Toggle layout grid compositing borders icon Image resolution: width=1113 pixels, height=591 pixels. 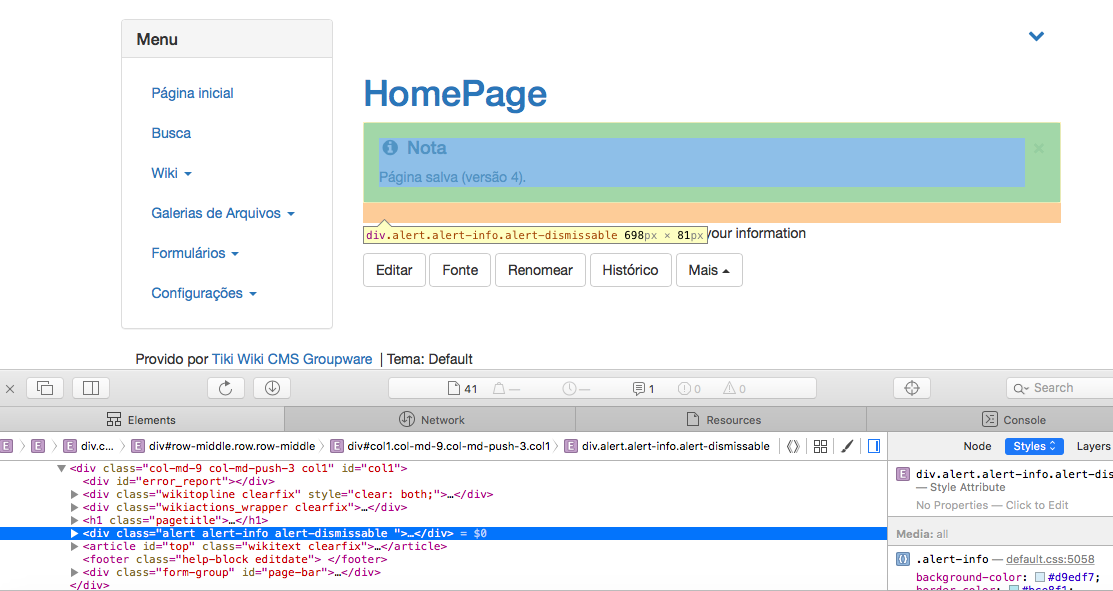click(821, 446)
